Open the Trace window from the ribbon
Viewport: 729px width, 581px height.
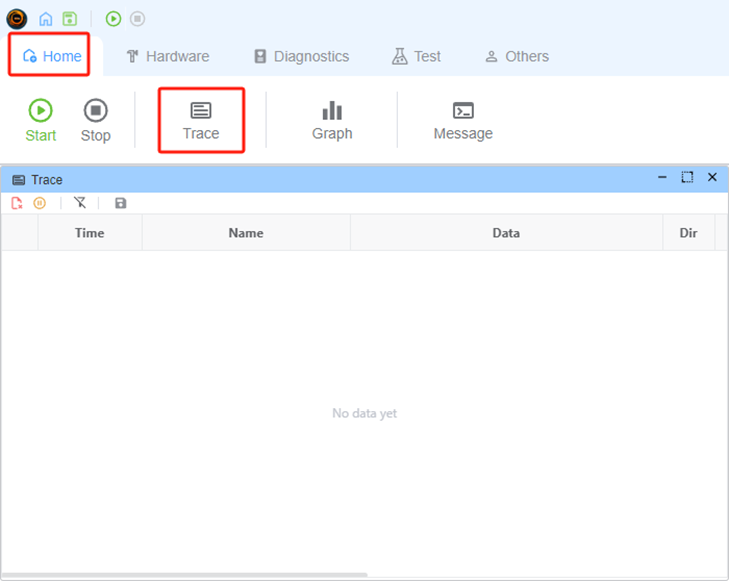(x=201, y=121)
